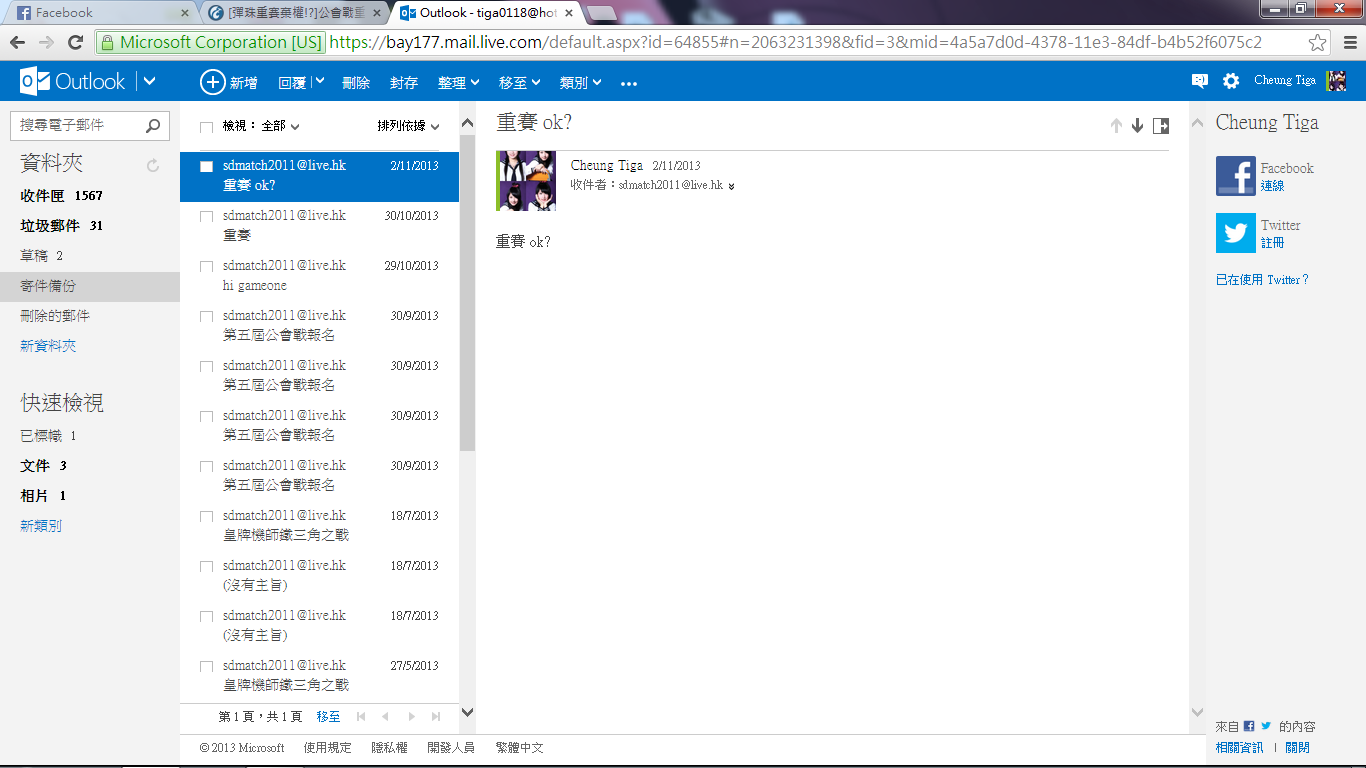Viewport: 1366px width, 768px height.
Task: Open the 排列依據 sort dropdown
Action: 408,126
